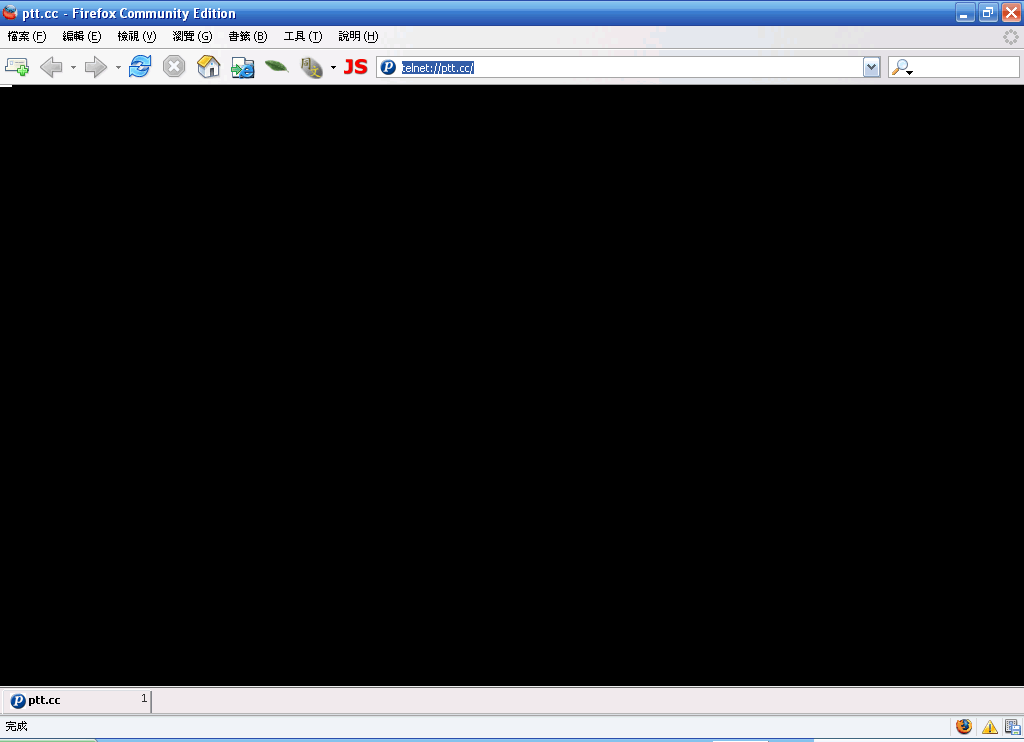
Task: Click the IE view icon in toolbar
Action: click(x=243, y=67)
